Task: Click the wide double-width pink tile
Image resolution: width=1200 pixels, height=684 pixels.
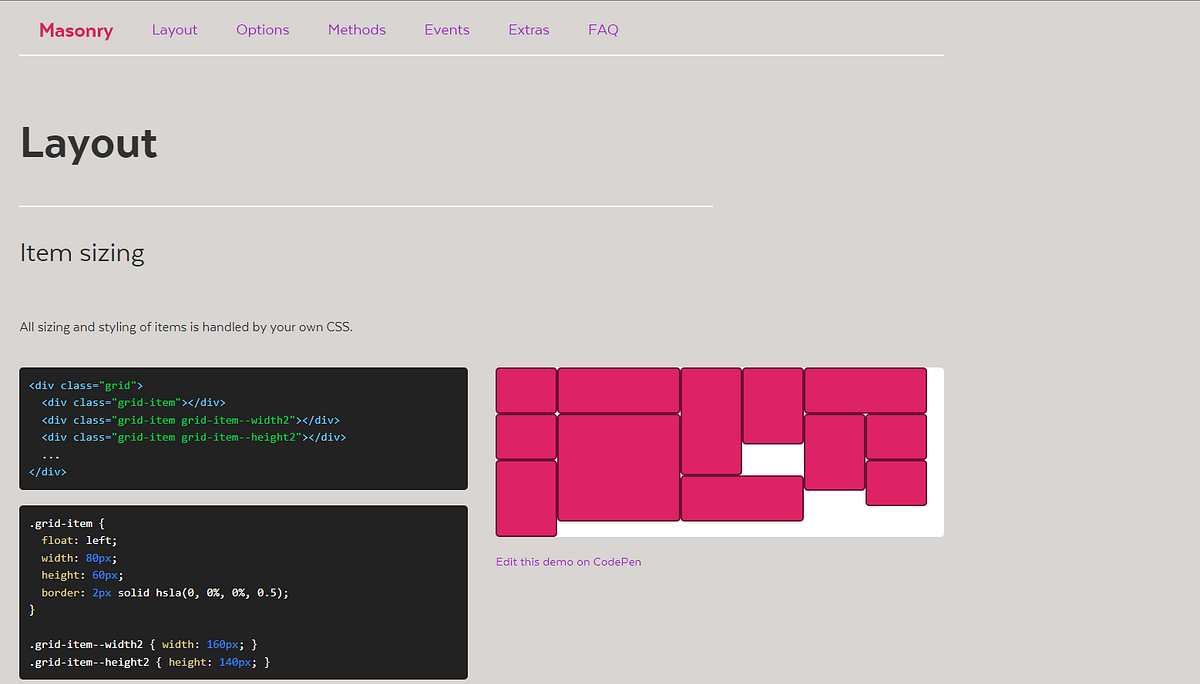Action: tap(618, 389)
